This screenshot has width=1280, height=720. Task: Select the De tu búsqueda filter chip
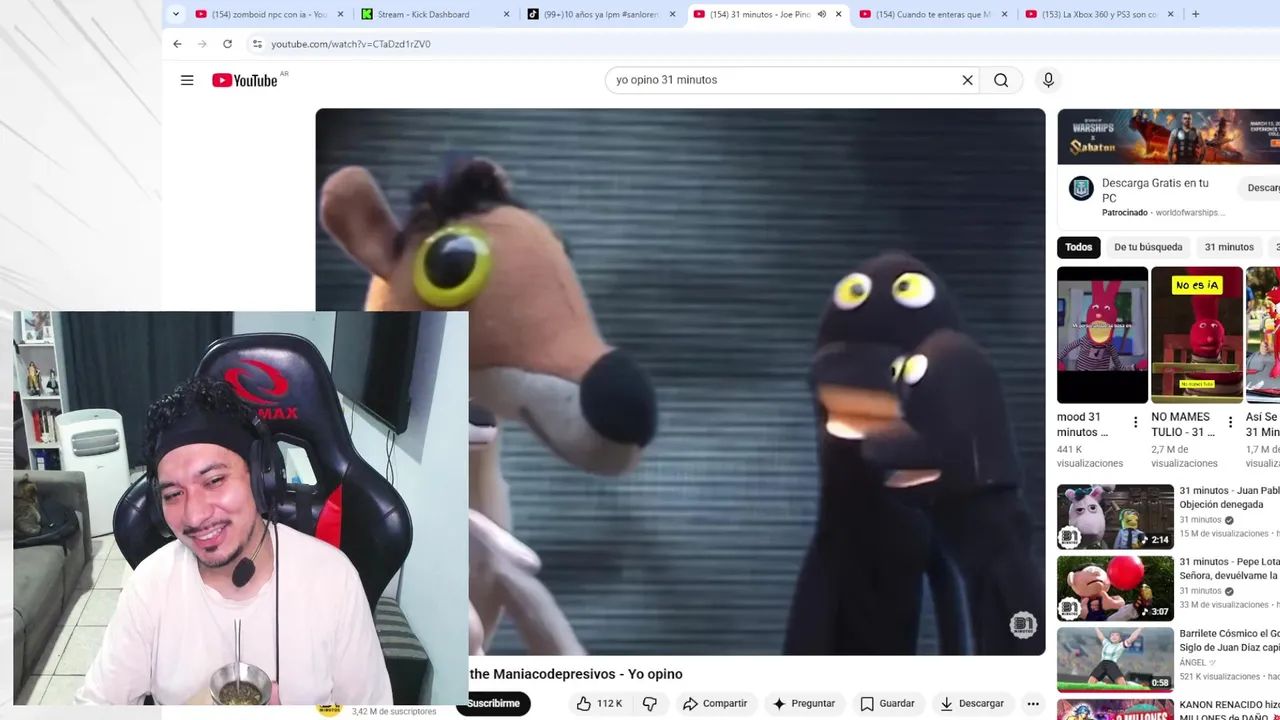pyautogui.click(x=1148, y=247)
